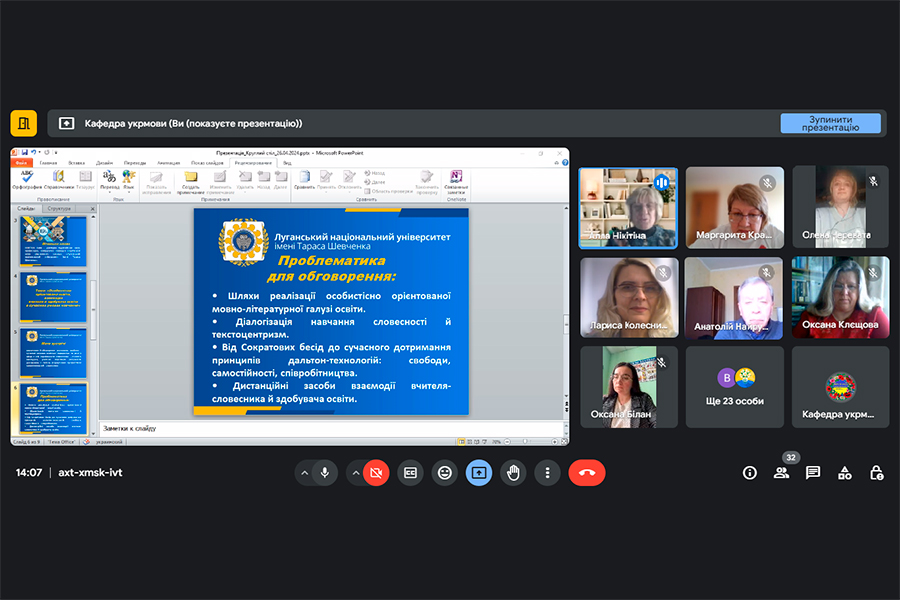Open the 'Файл' tab in PowerPoint
This screenshot has height=600, width=900.
point(22,163)
